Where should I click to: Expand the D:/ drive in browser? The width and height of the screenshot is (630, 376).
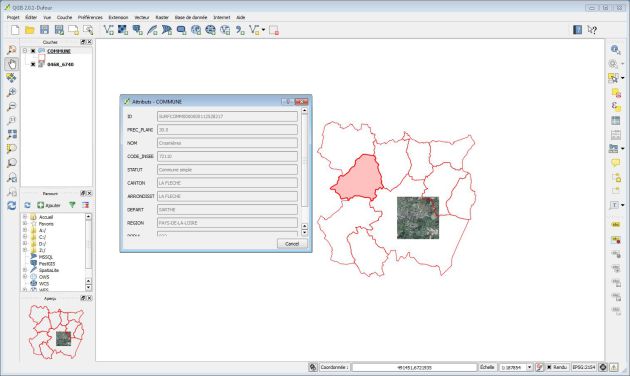click(25, 243)
